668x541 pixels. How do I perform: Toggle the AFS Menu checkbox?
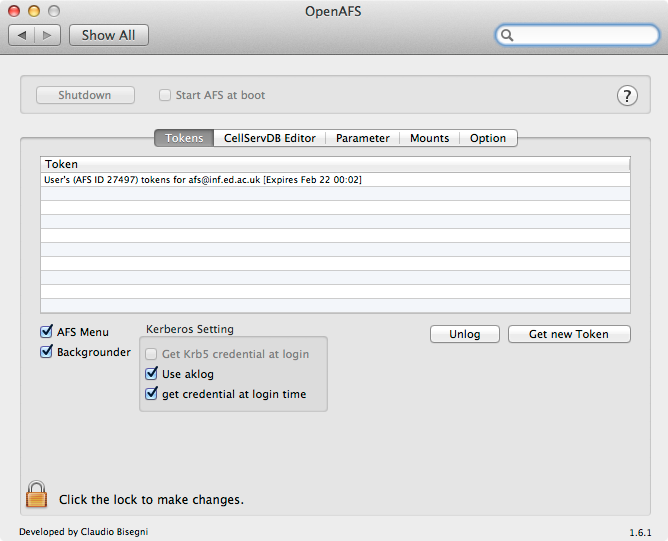pos(46,331)
